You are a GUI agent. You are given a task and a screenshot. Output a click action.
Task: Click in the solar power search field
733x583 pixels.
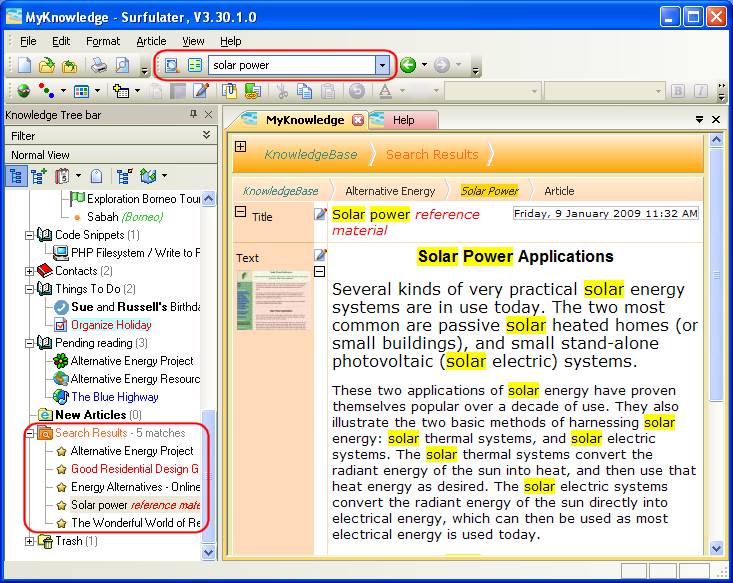click(x=292, y=65)
